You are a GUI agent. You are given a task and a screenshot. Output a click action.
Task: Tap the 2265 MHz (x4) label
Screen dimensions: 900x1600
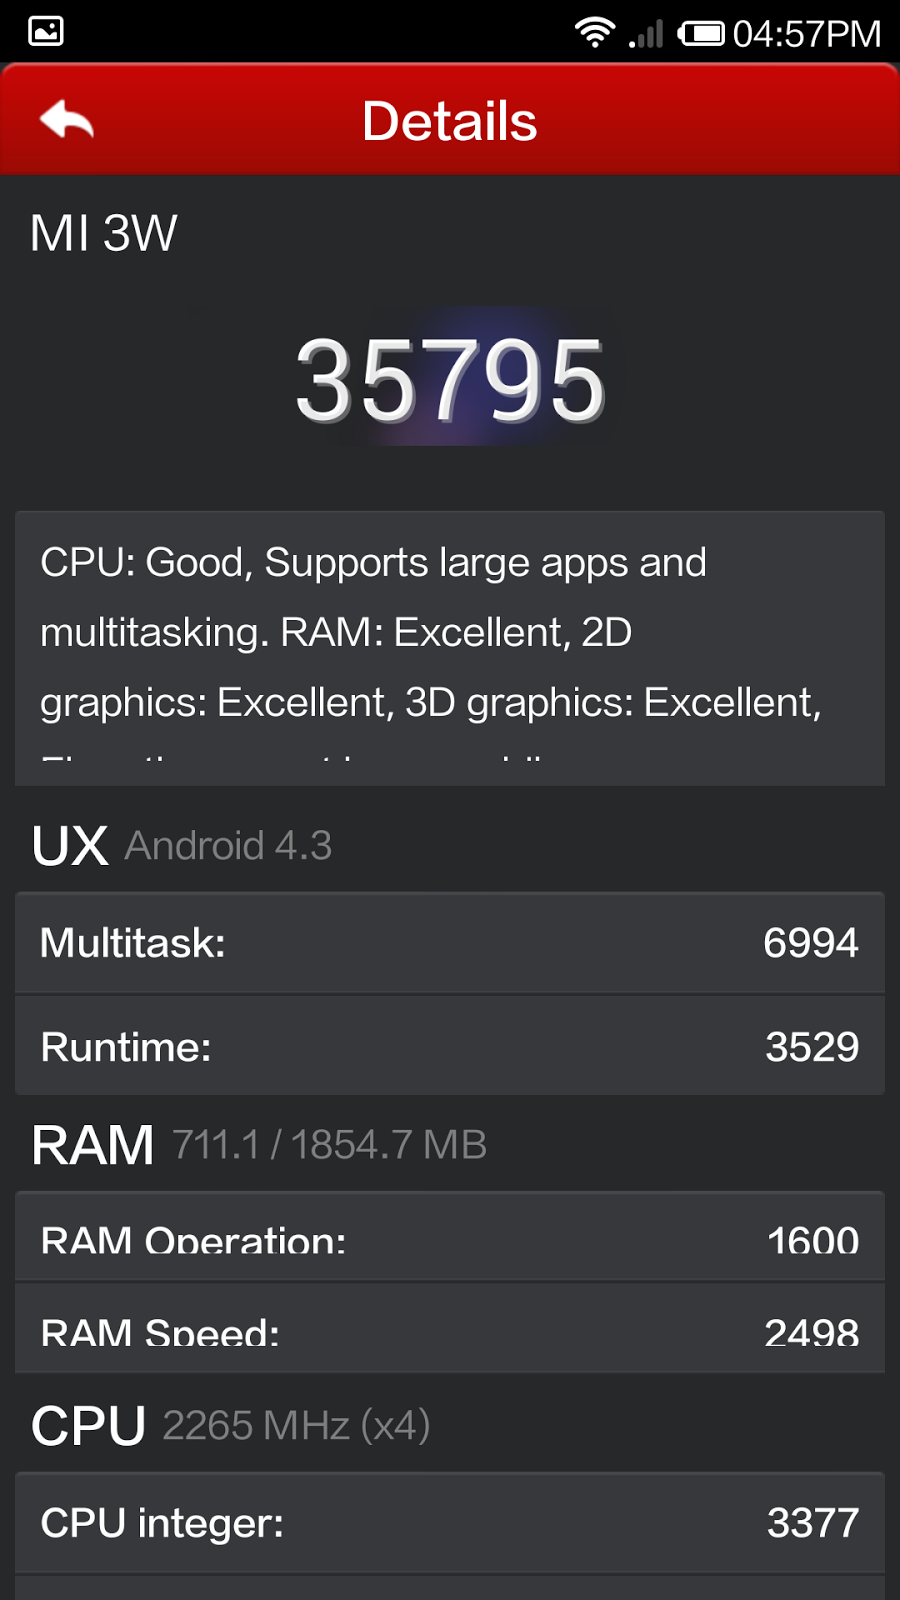coord(296,1426)
